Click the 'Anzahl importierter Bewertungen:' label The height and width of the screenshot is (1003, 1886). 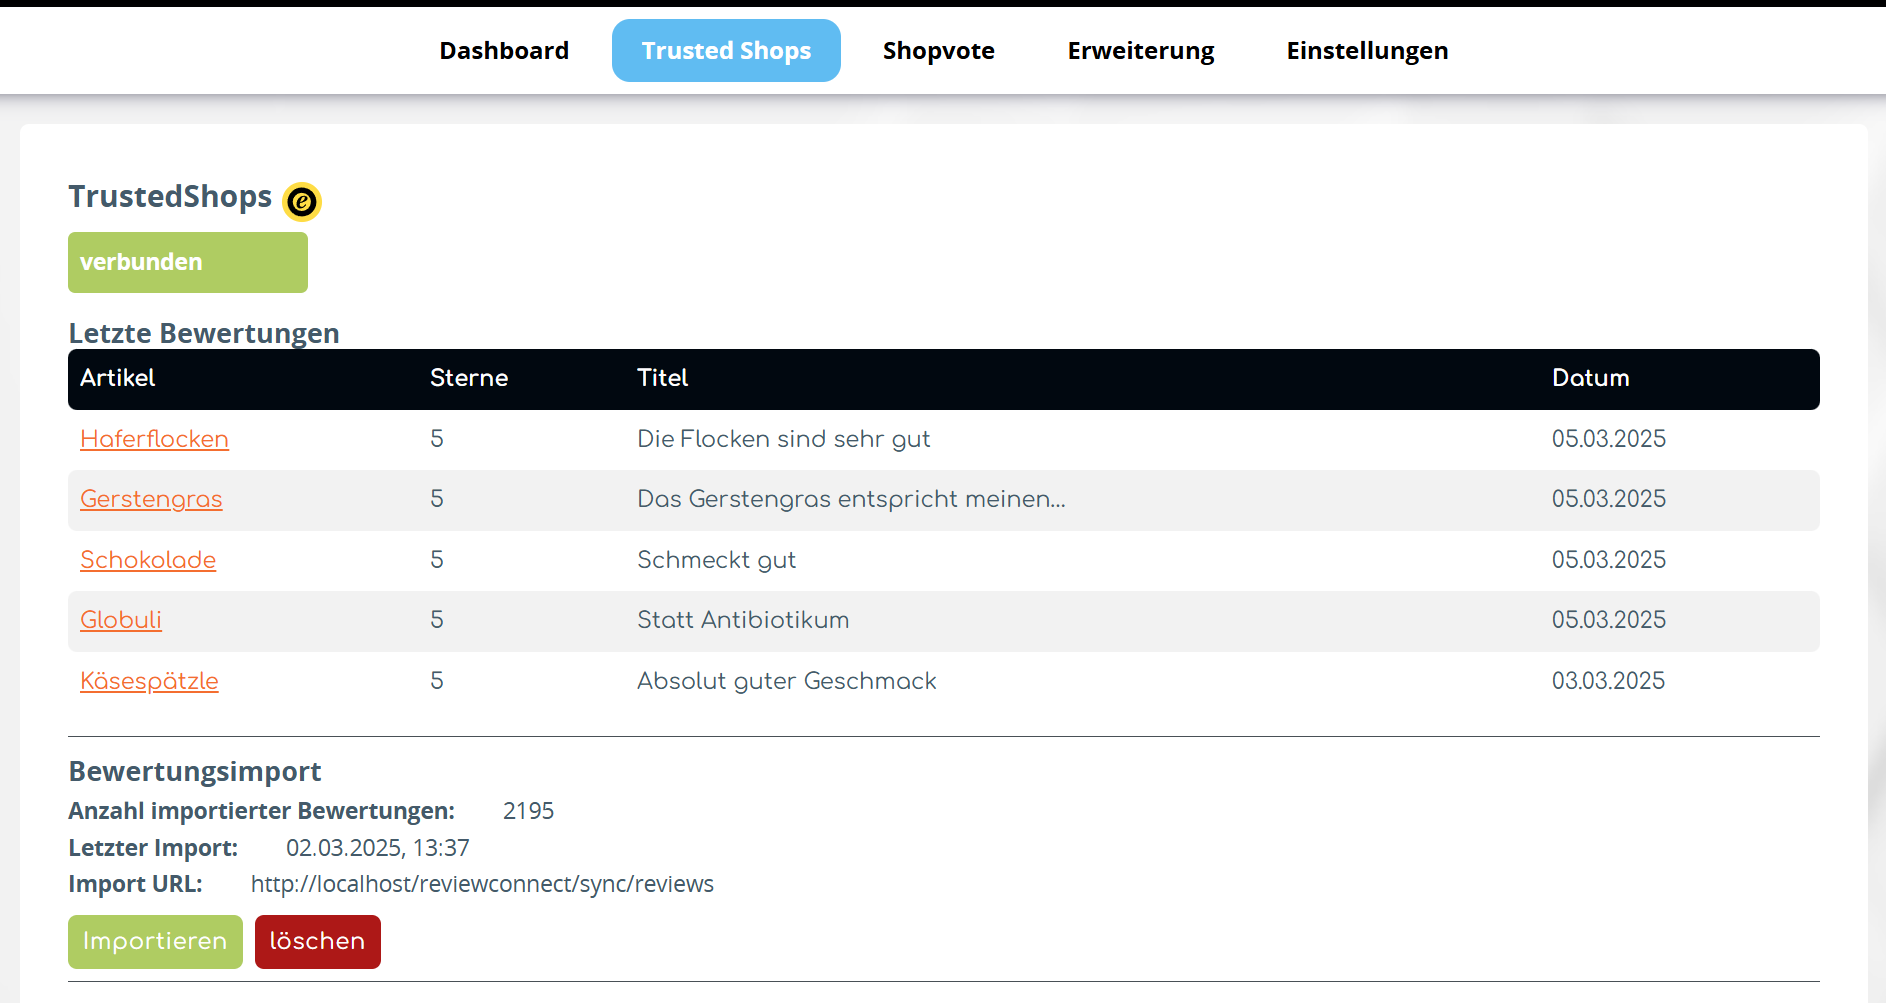[x=262, y=811]
